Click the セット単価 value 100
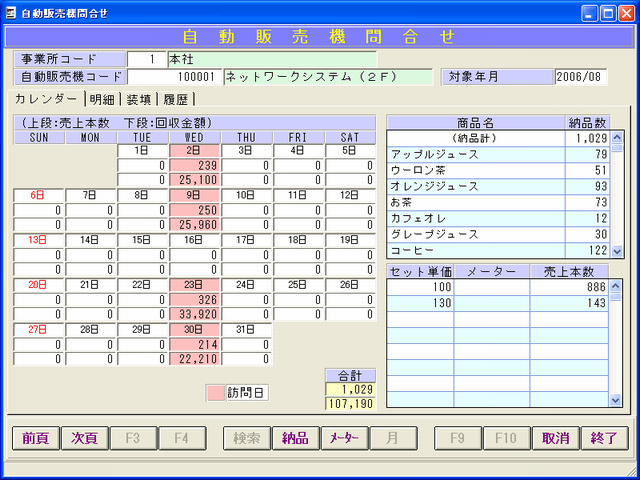Viewport: 640px width, 480px height. pos(420,287)
